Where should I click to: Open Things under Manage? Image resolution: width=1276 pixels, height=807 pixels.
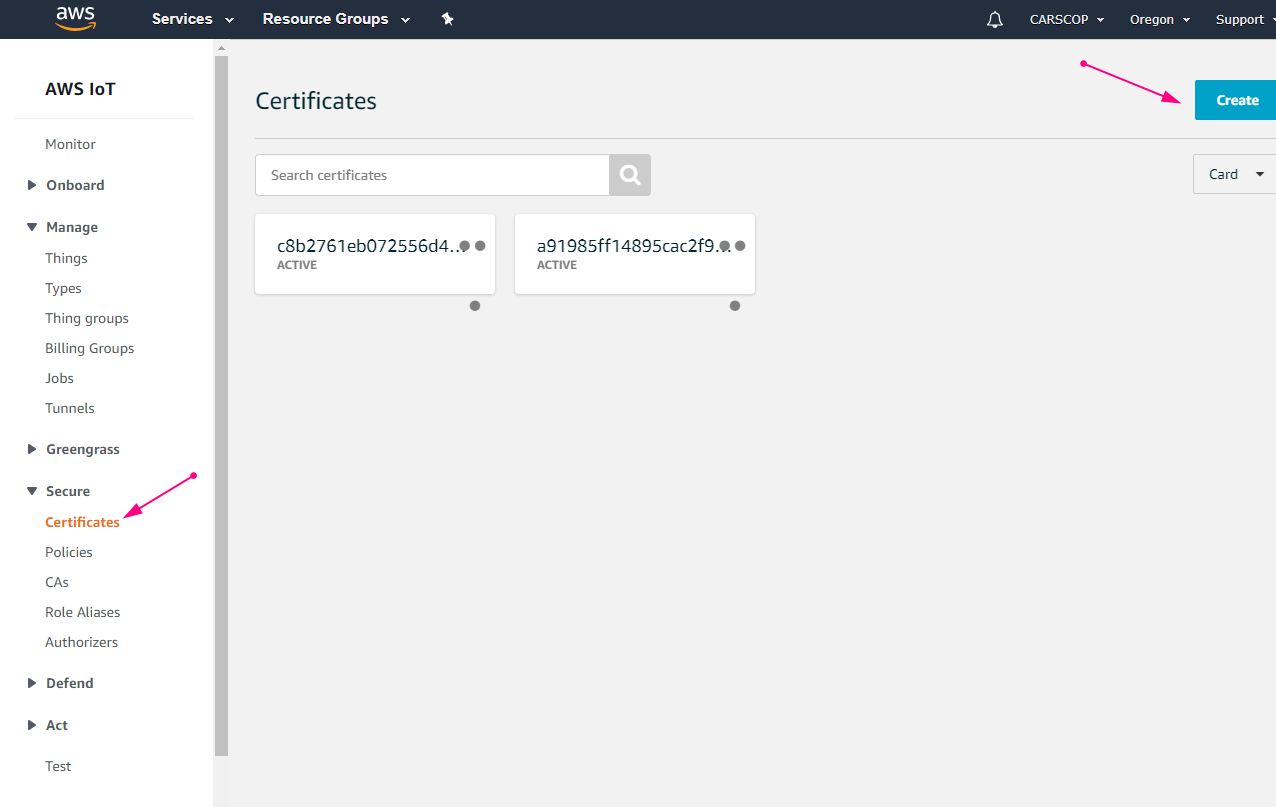[x=66, y=258]
